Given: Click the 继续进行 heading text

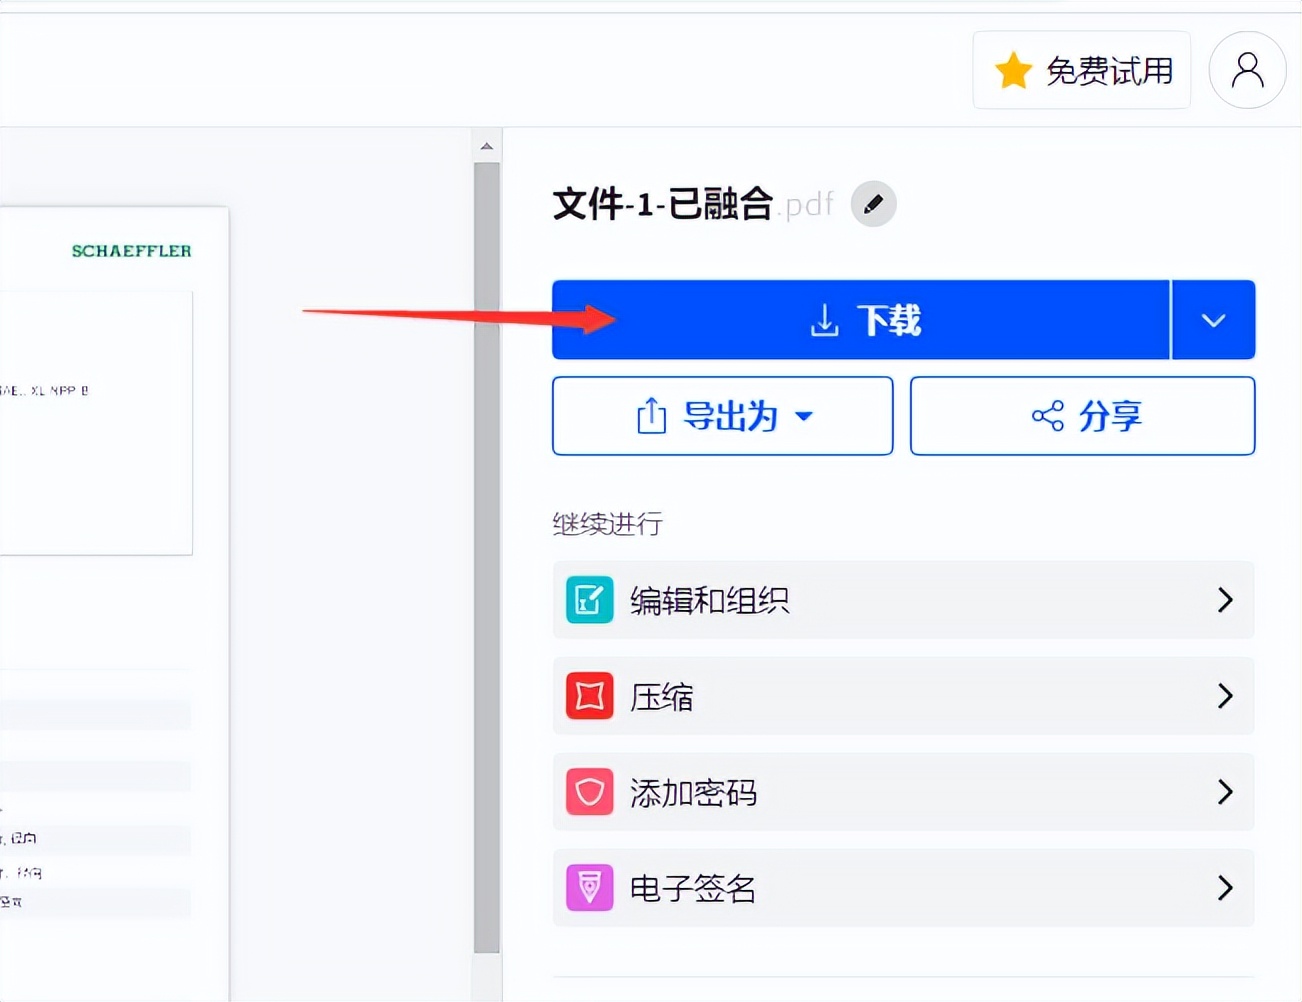Looking at the screenshot, I should pyautogui.click(x=608, y=524).
